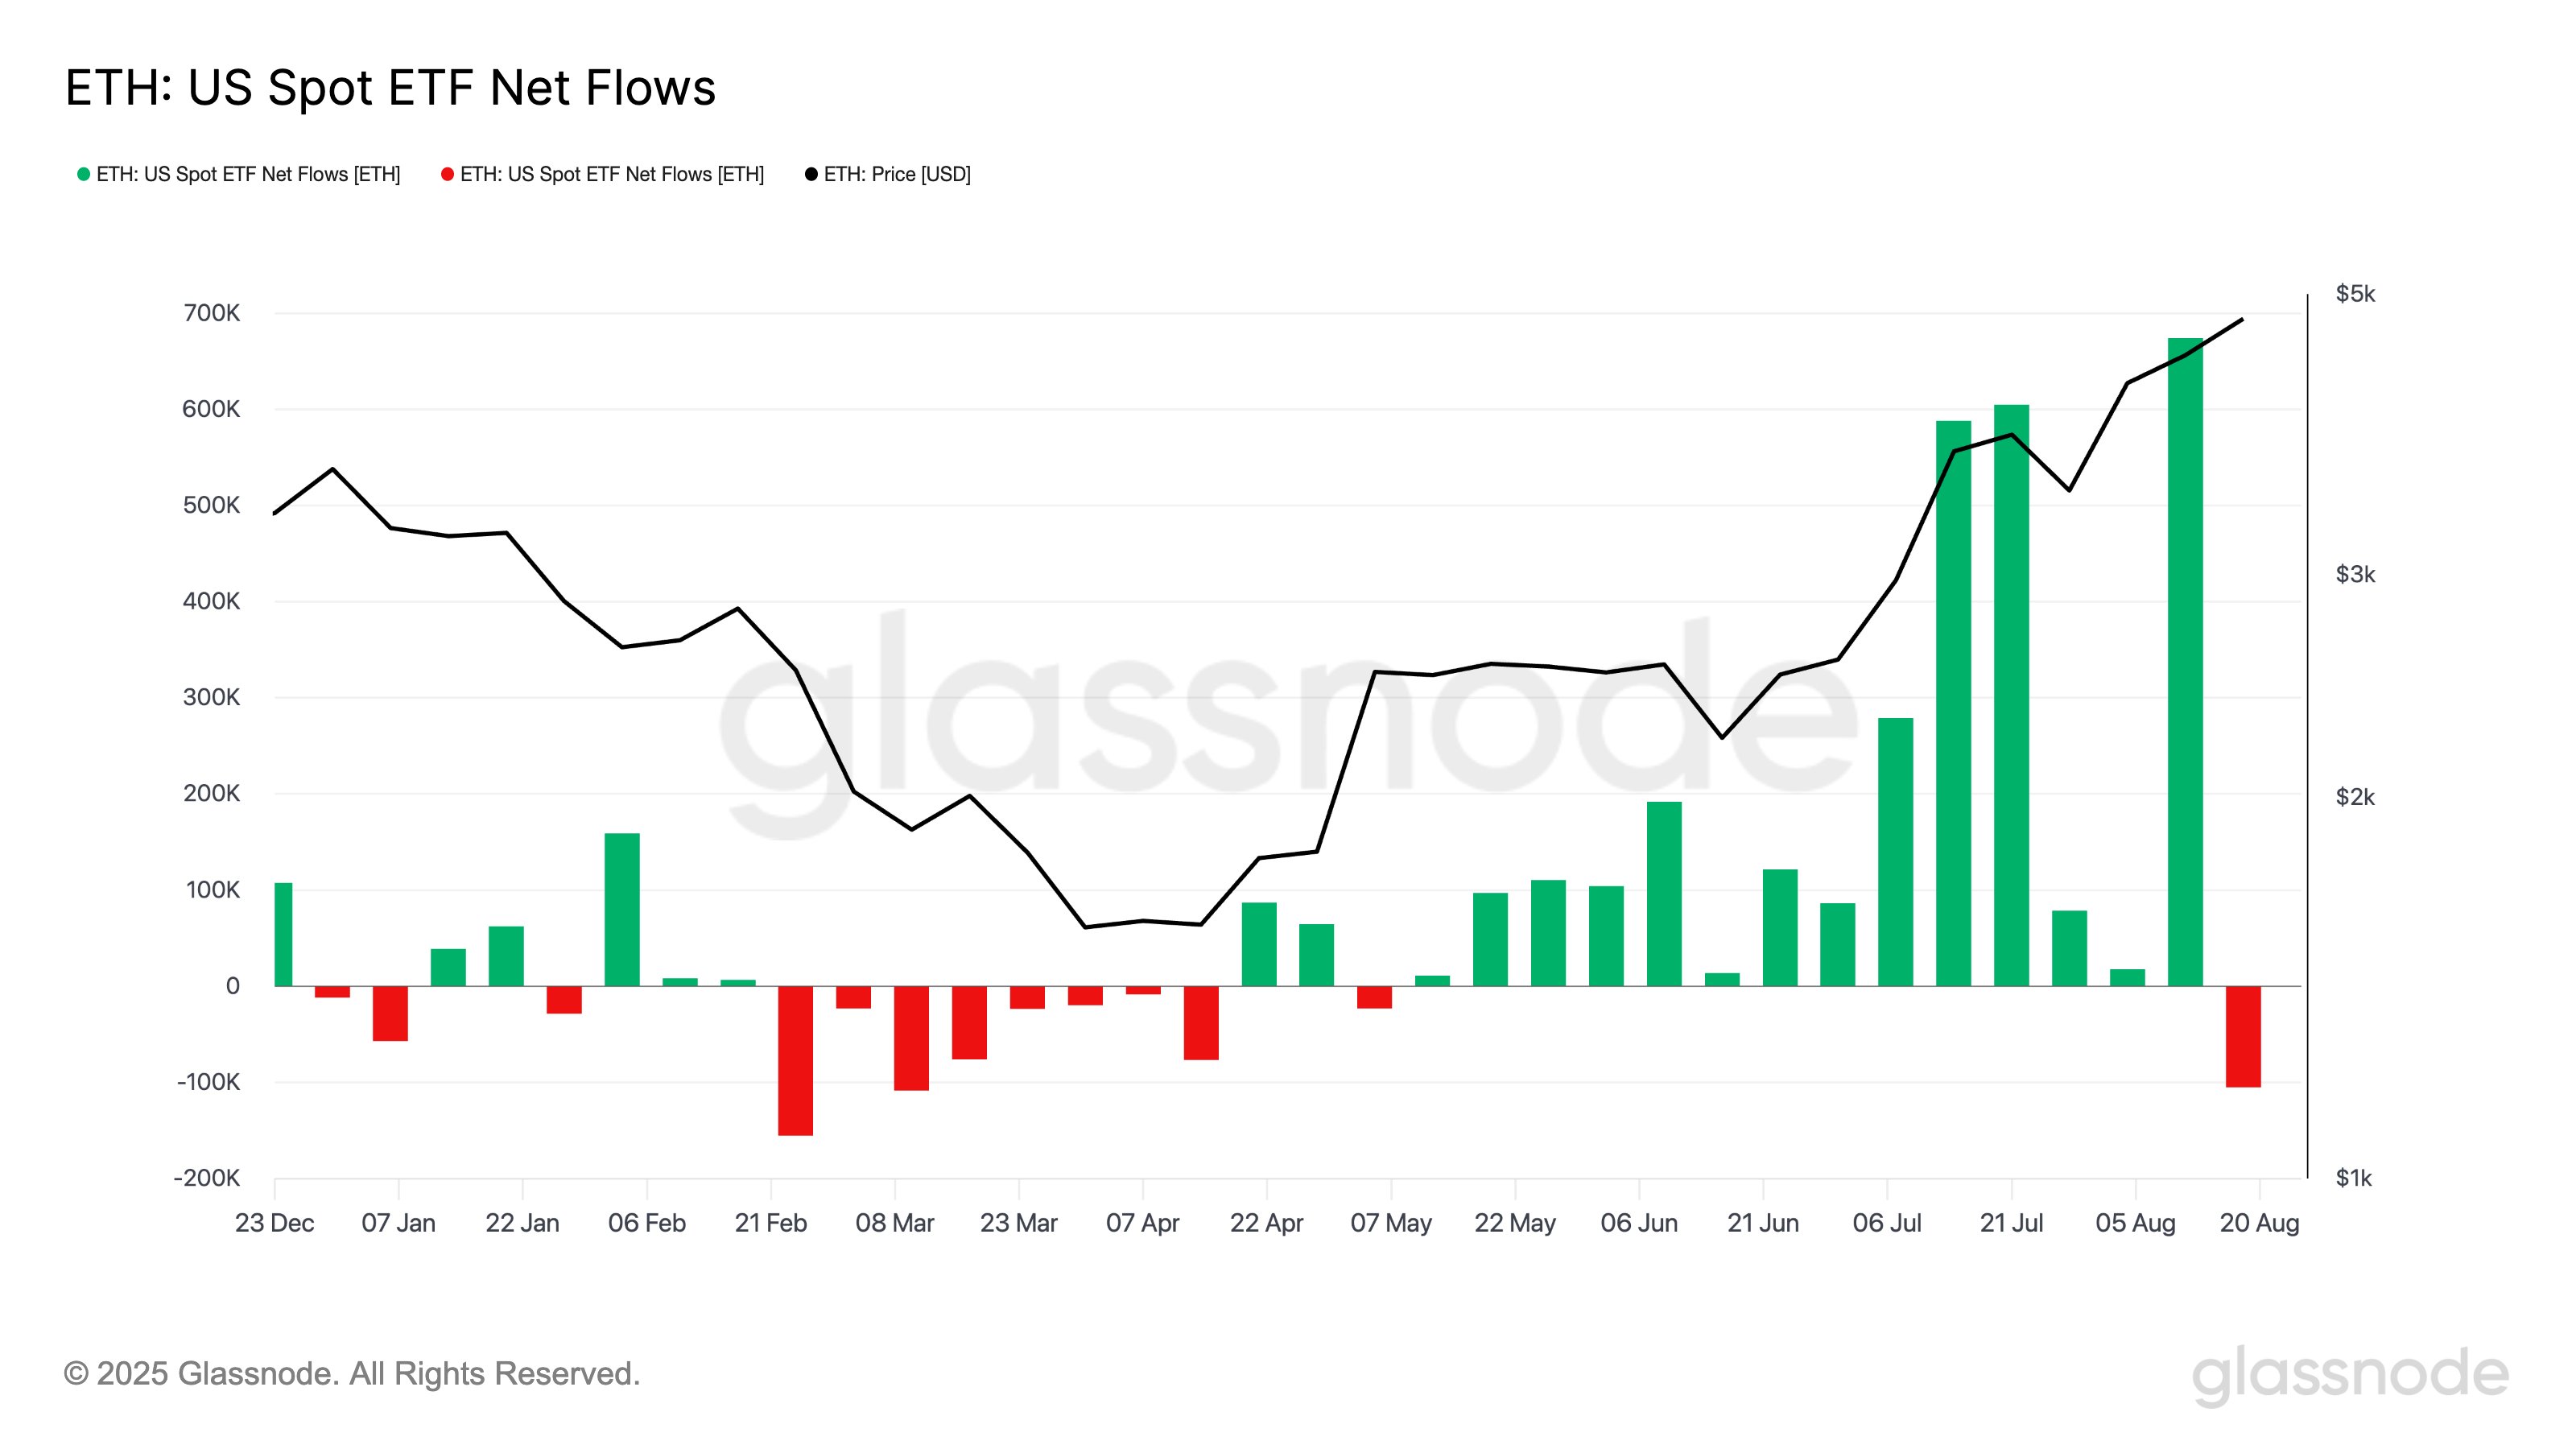Image resolution: width=2576 pixels, height=1449 pixels.
Task: Click the 23 Dec x-axis date label
Action: (x=274, y=1223)
